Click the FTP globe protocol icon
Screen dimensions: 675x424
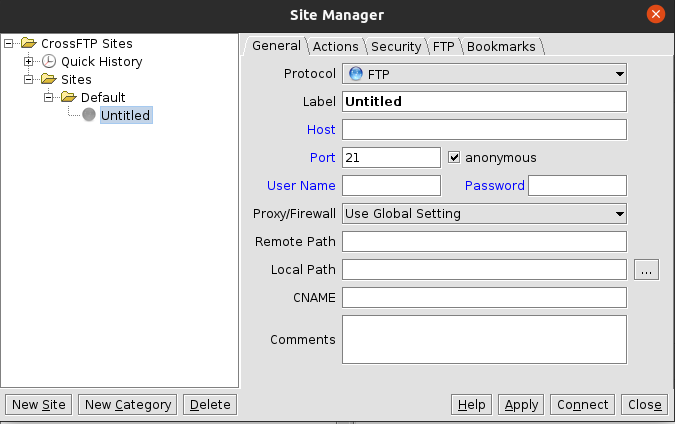coord(354,74)
